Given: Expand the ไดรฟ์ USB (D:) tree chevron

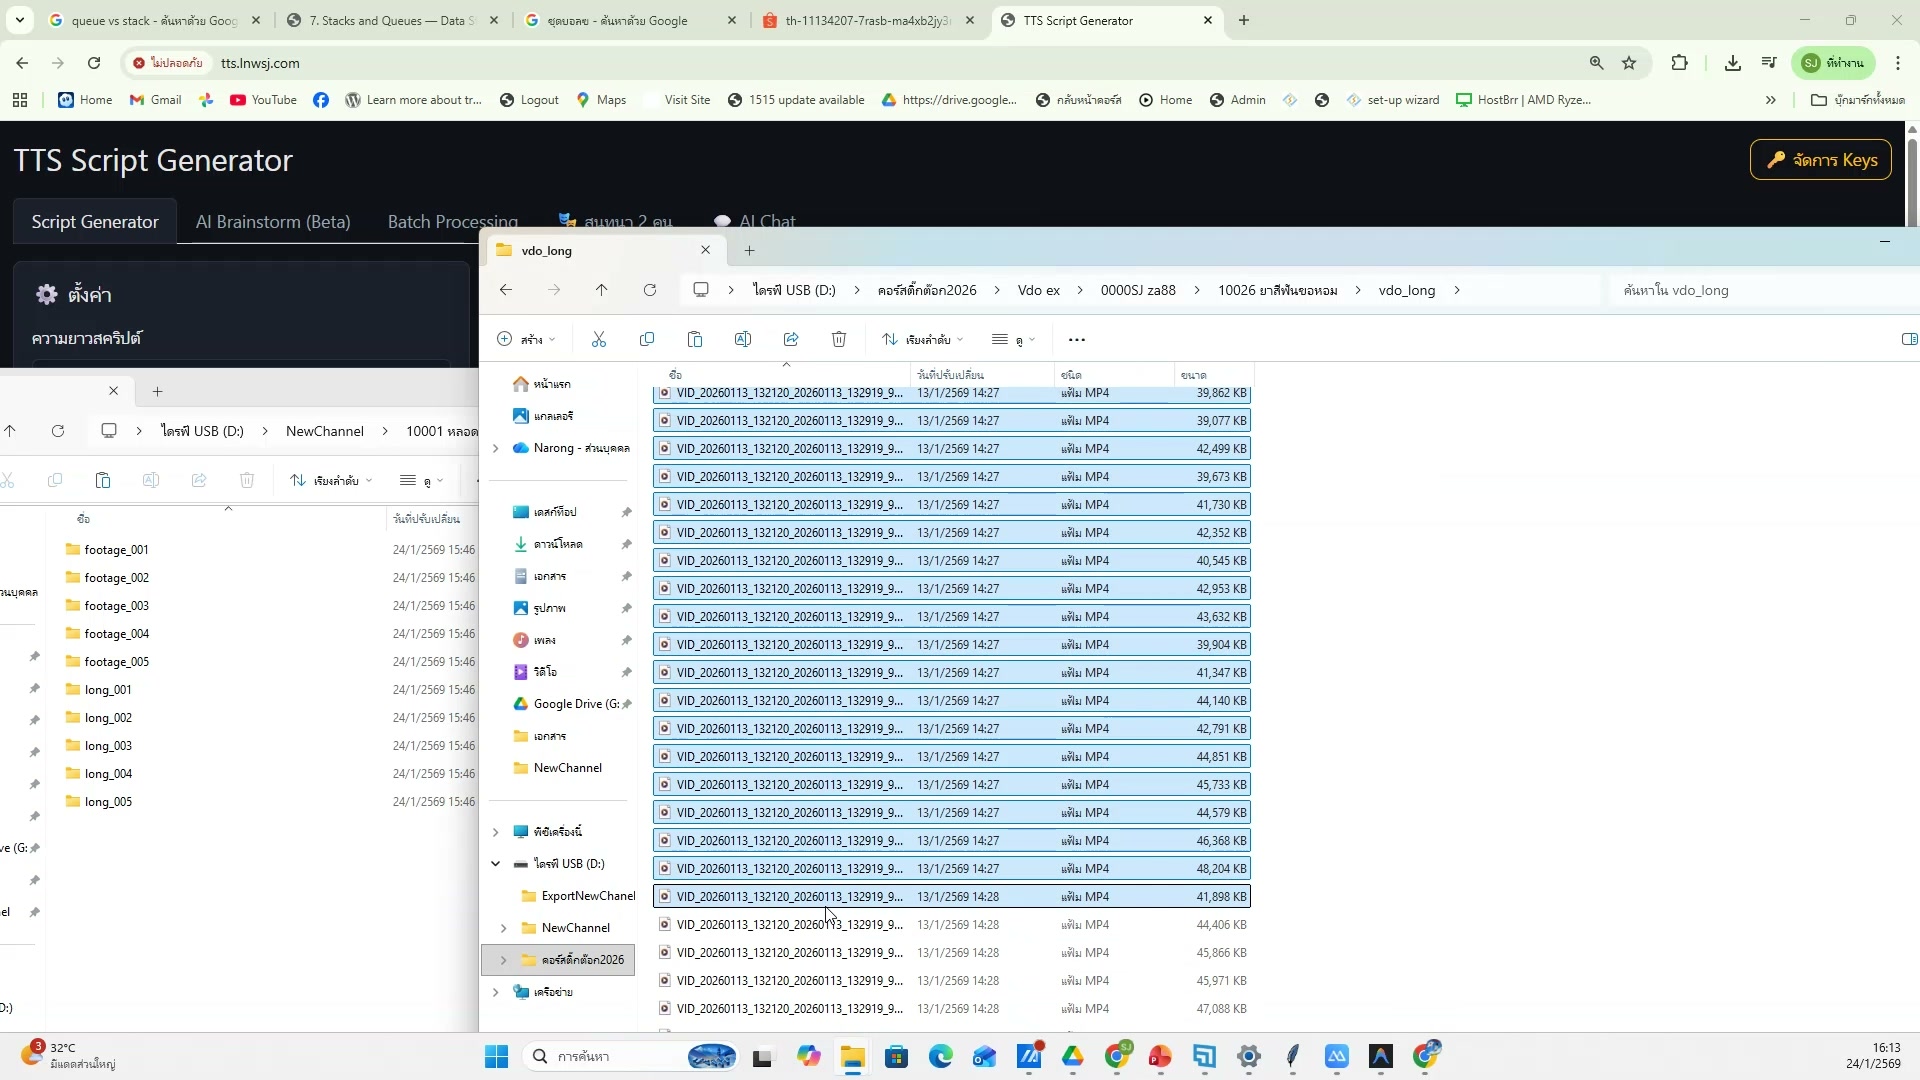Looking at the screenshot, I should [497, 863].
